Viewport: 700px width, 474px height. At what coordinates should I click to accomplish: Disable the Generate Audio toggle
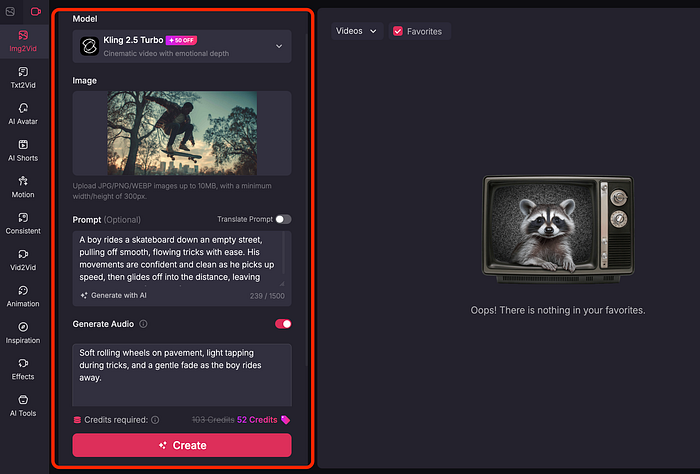coord(283,324)
